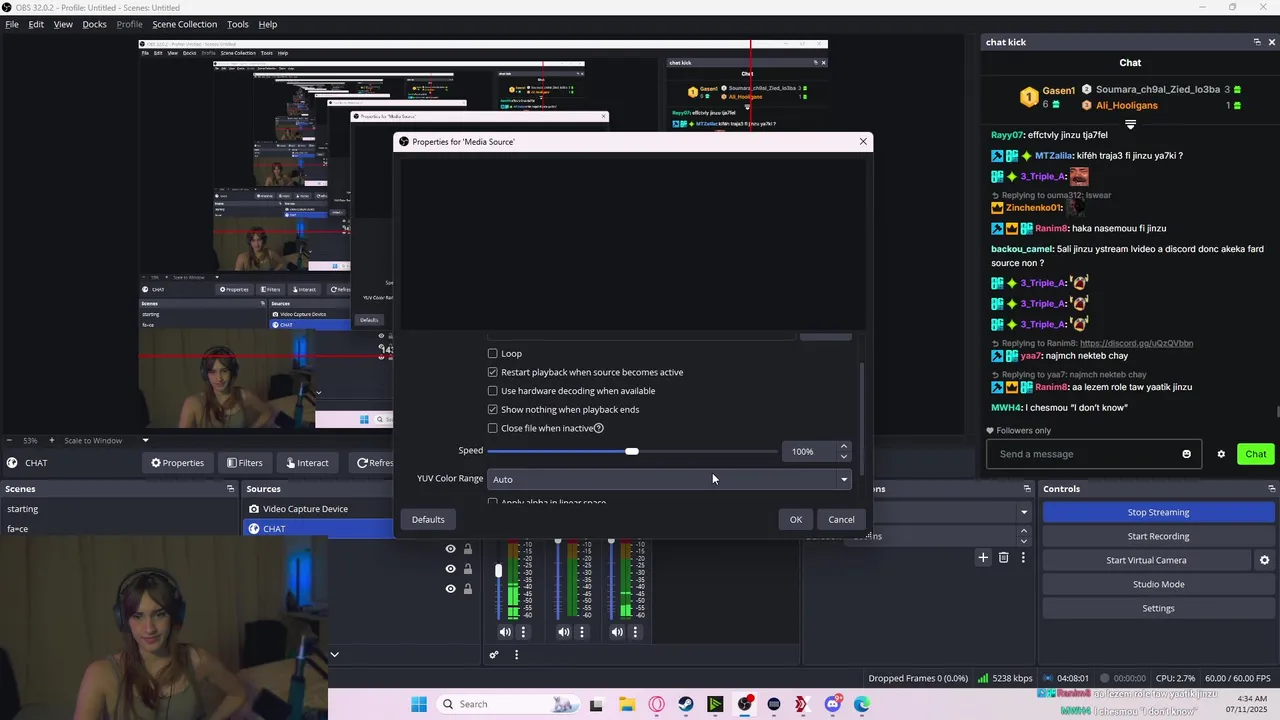Click chevron arrow below Sources list
This screenshot has width=1280, height=720.
click(x=334, y=655)
